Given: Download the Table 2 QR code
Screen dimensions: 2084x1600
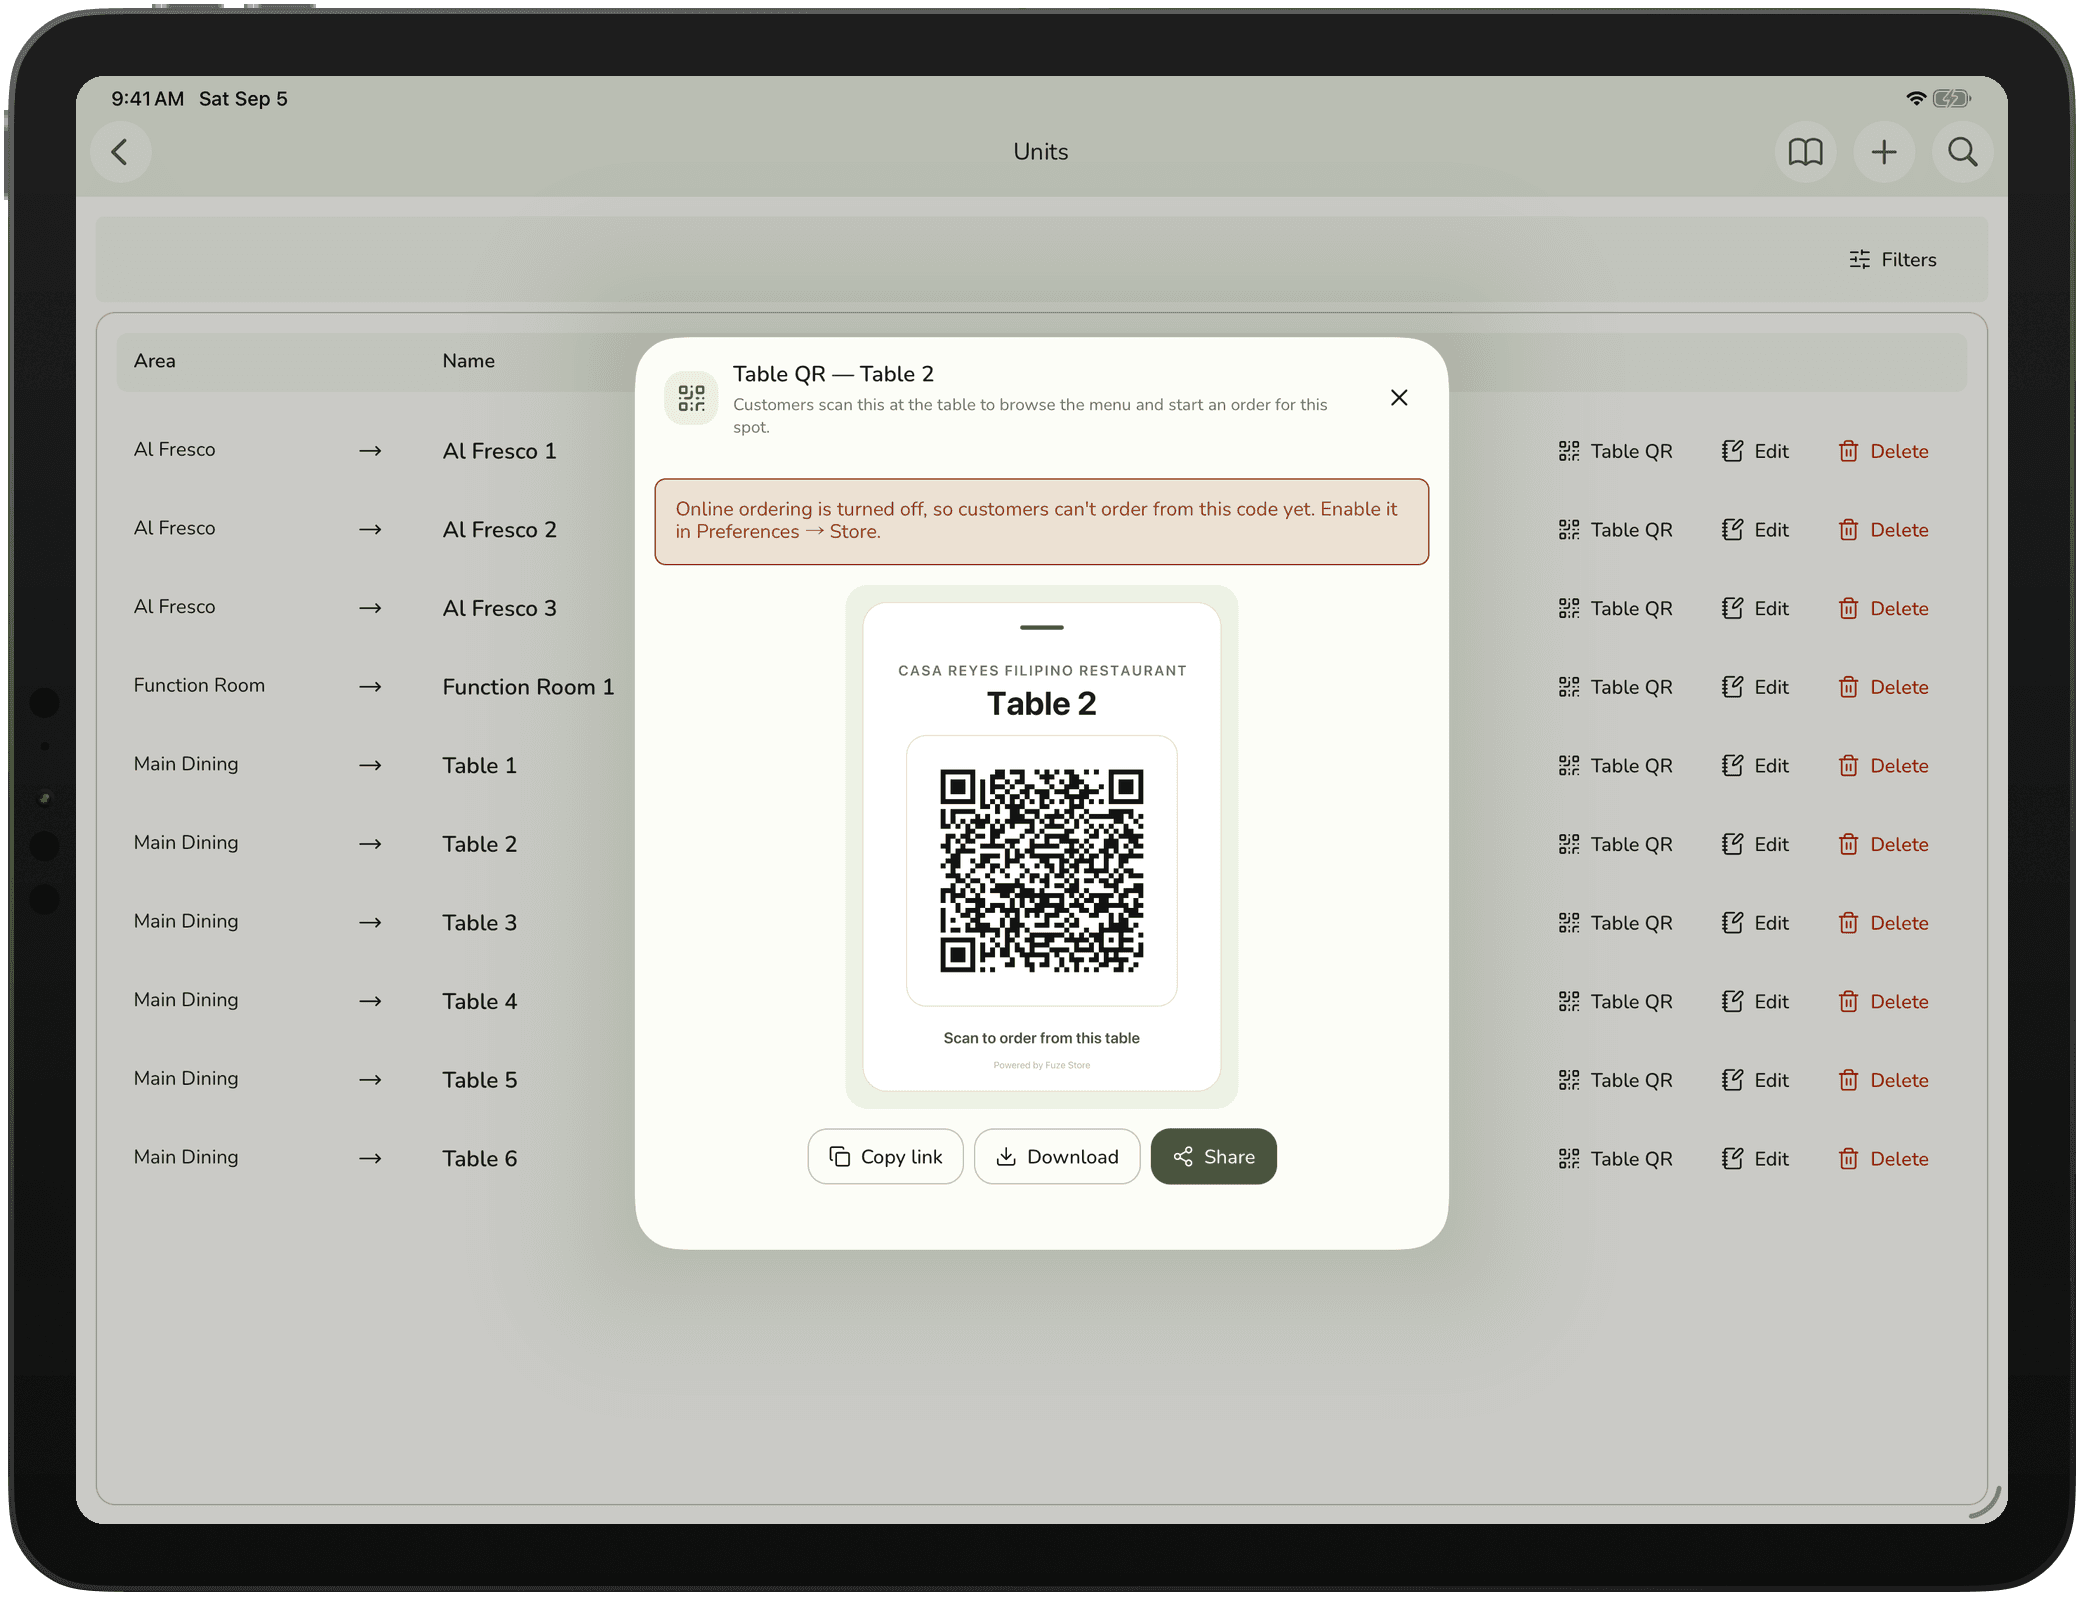Looking at the screenshot, I should click(x=1057, y=1157).
